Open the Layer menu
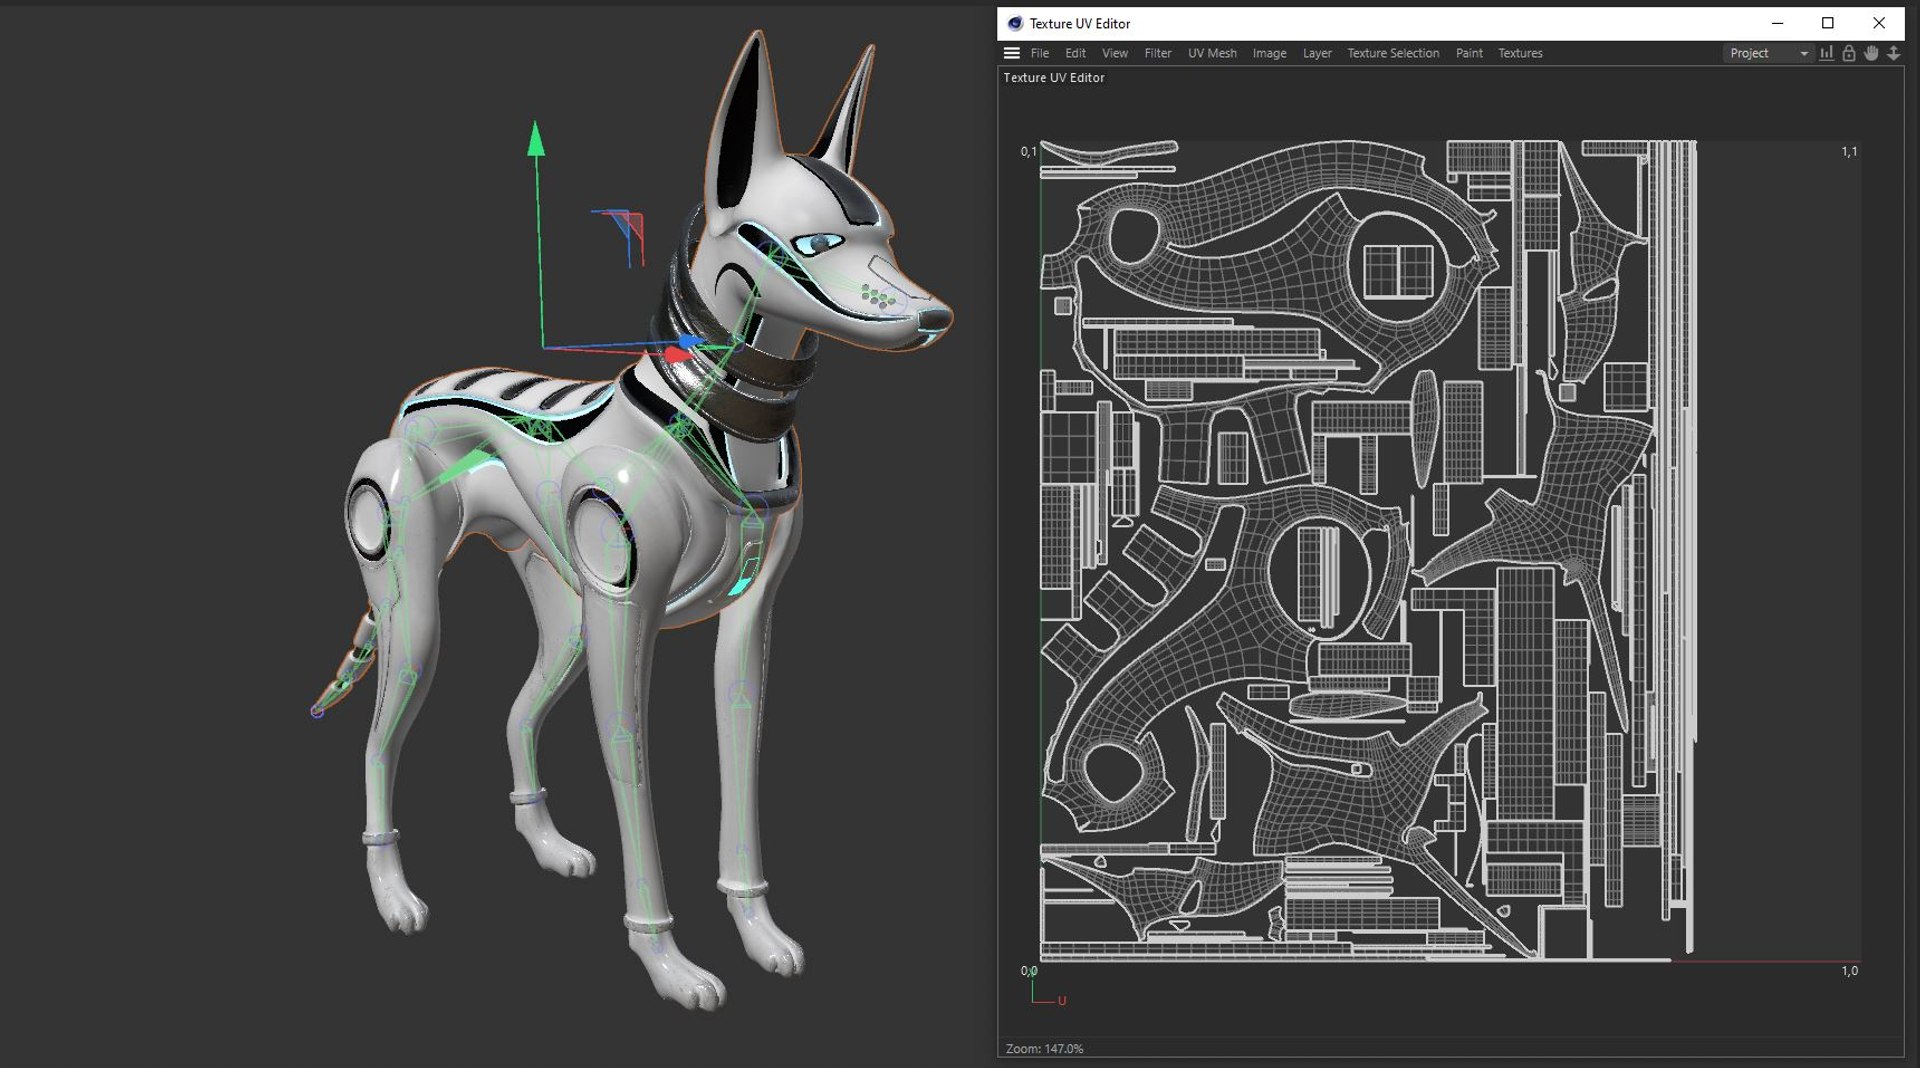This screenshot has height=1068, width=1920. pyautogui.click(x=1317, y=53)
